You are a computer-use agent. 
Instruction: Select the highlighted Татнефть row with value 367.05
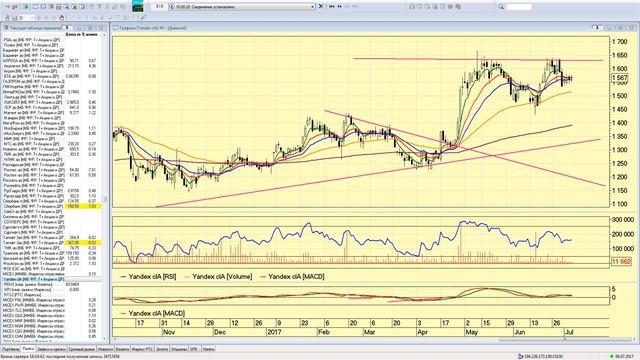tap(52, 243)
